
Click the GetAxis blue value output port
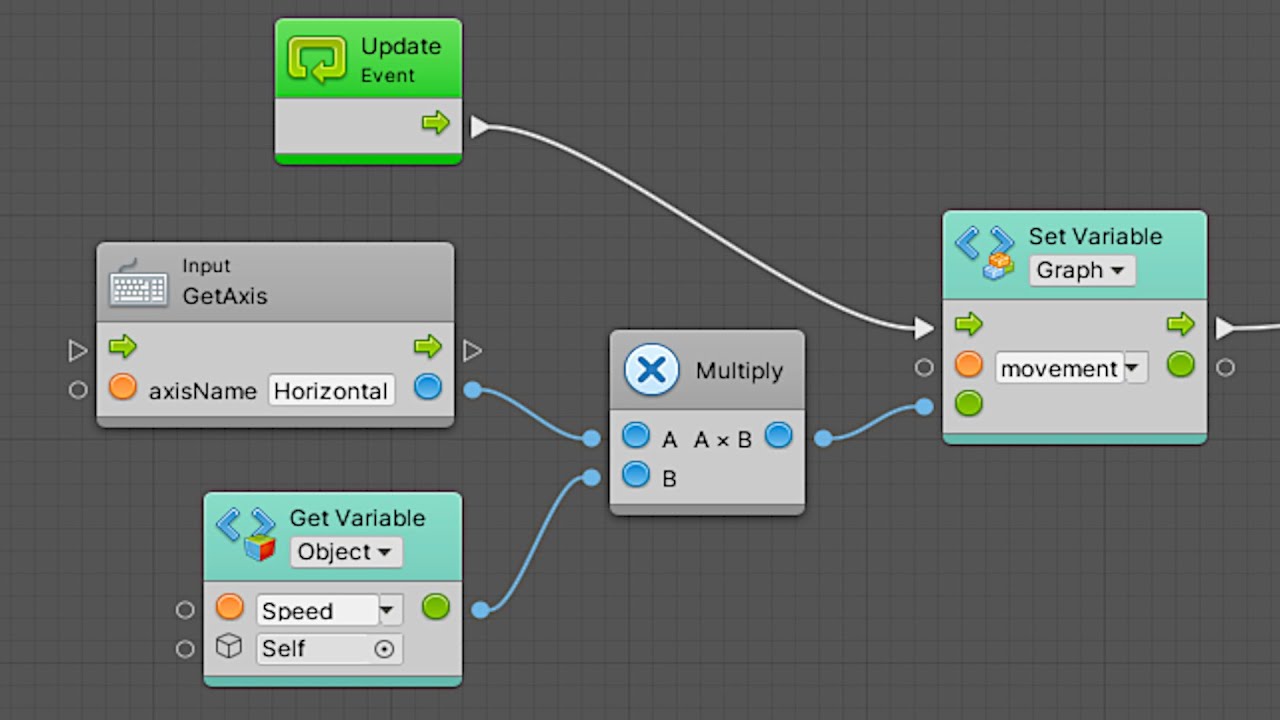click(428, 387)
